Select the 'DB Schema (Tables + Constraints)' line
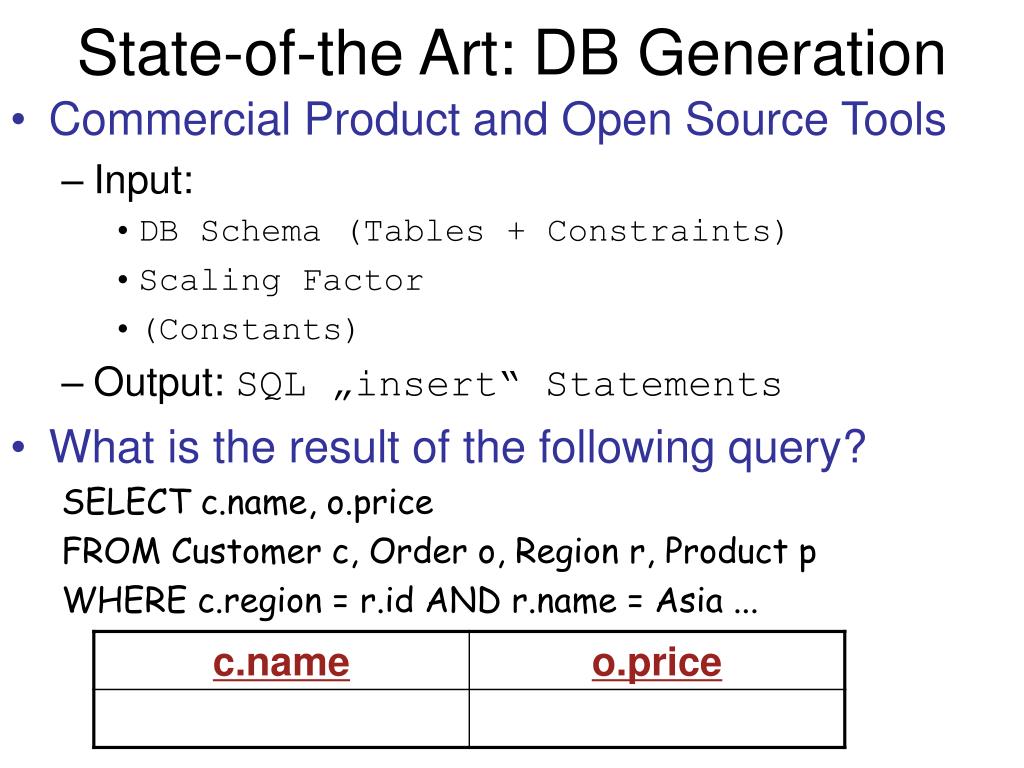1024x768 pixels. click(x=462, y=232)
